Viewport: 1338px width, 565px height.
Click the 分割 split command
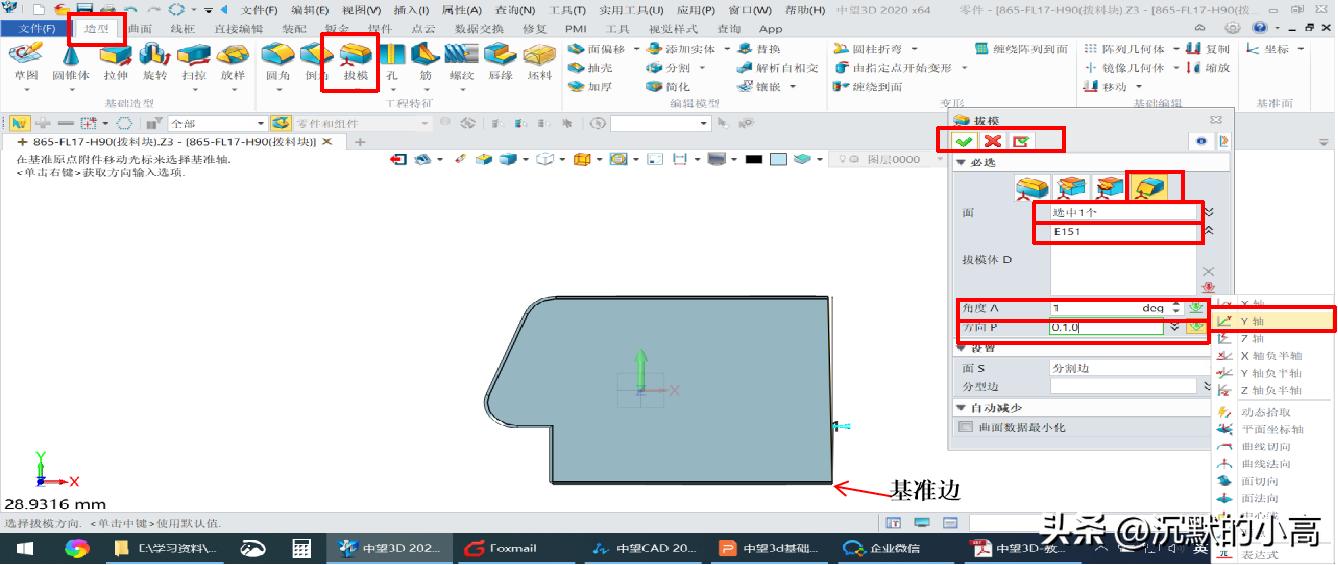[x=668, y=68]
